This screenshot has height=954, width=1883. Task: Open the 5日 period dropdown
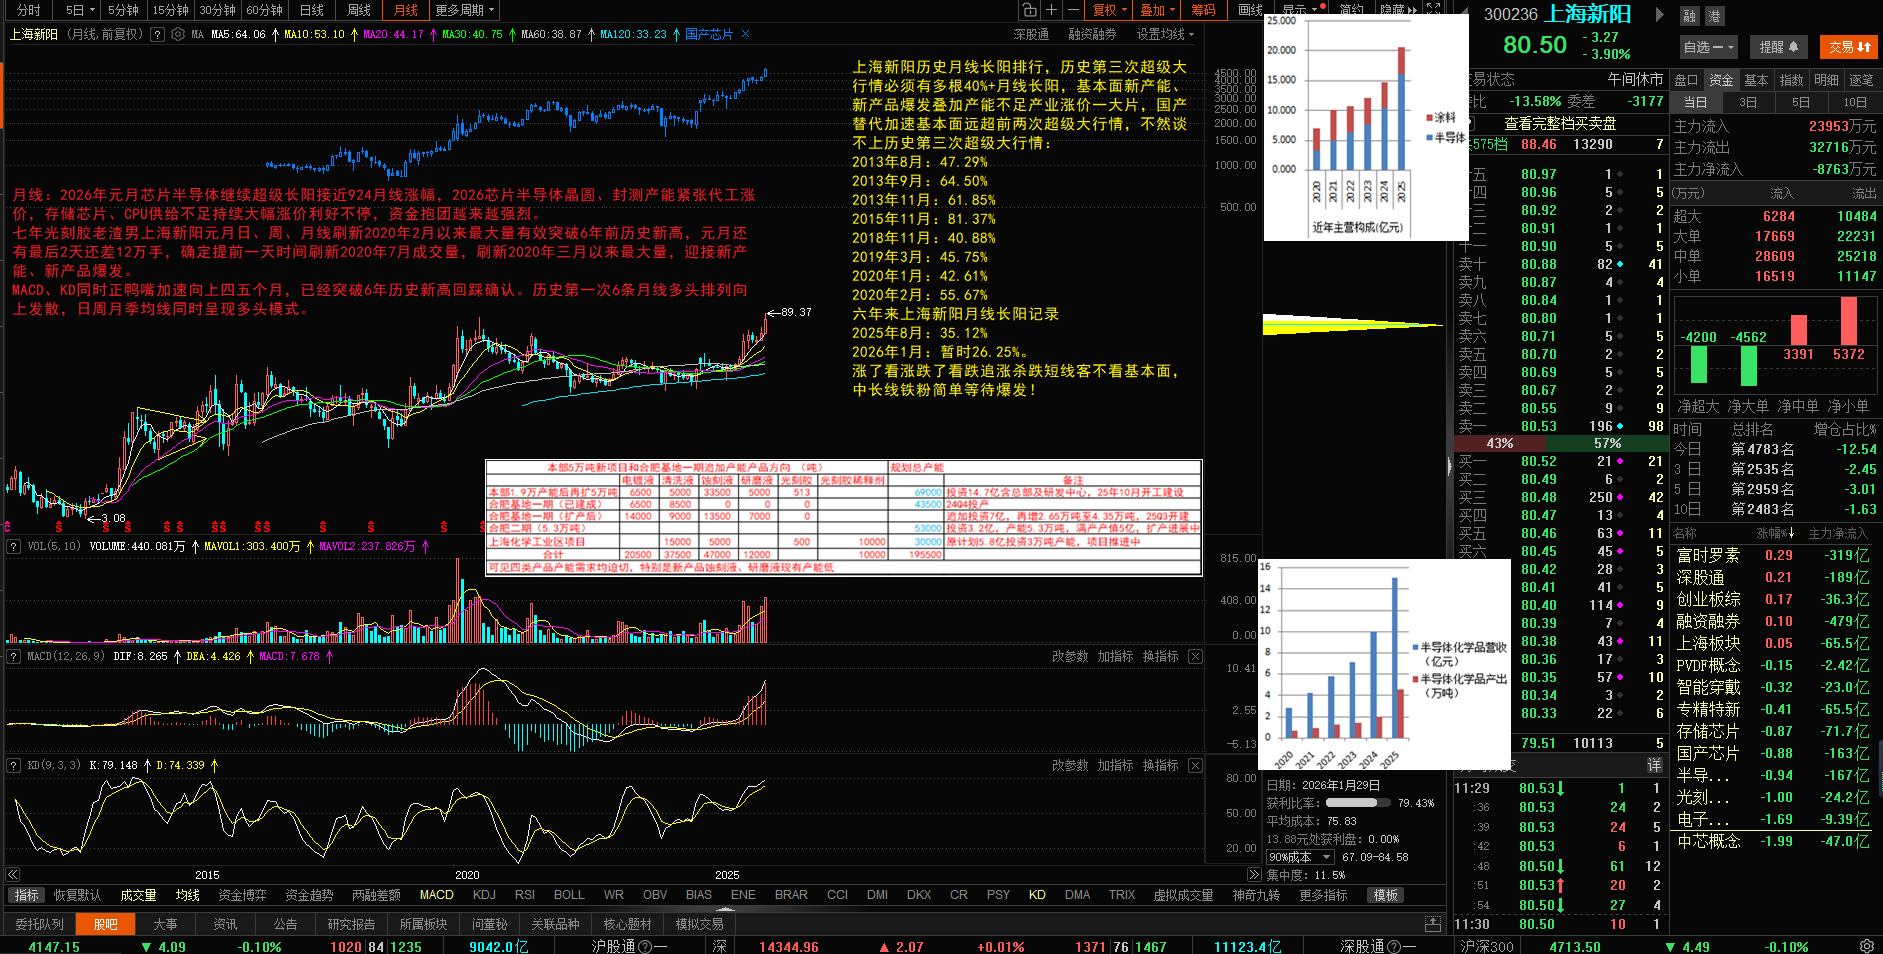(80, 10)
